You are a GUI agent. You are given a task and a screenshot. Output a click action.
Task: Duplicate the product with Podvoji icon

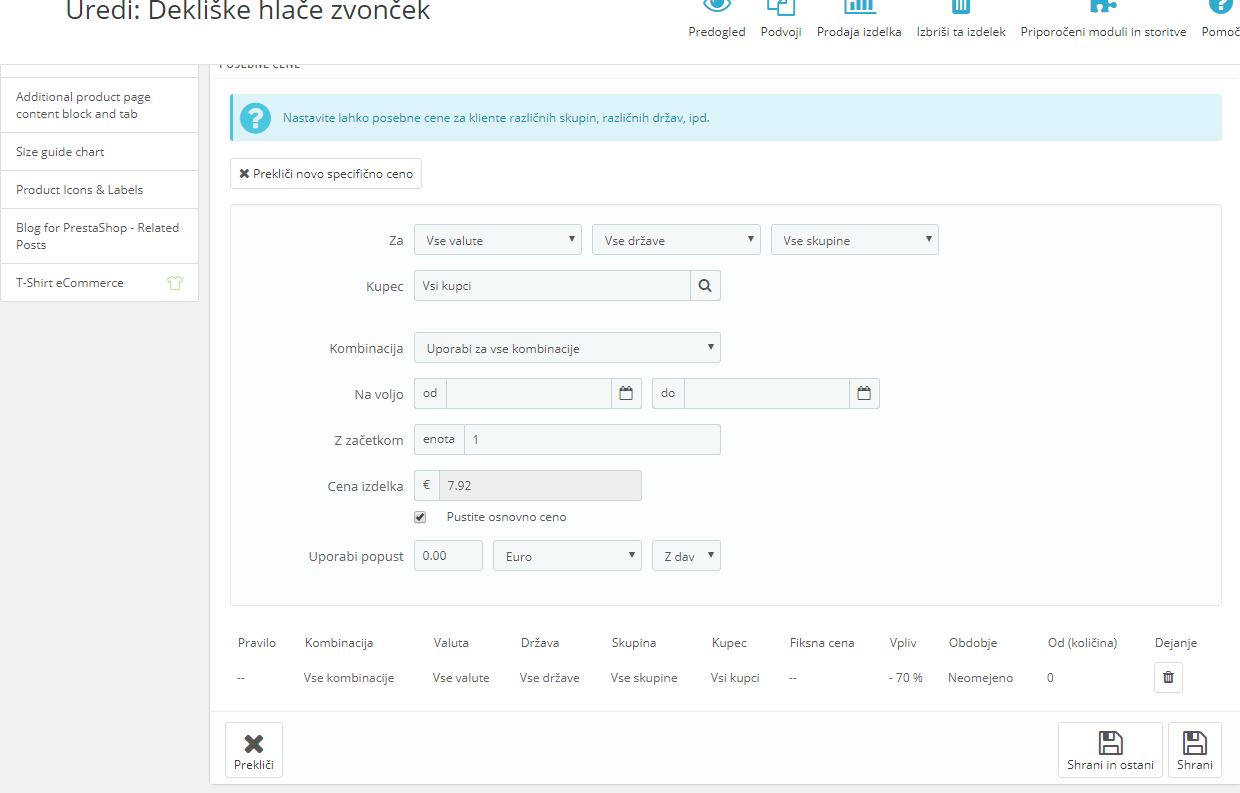[x=780, y=8]
